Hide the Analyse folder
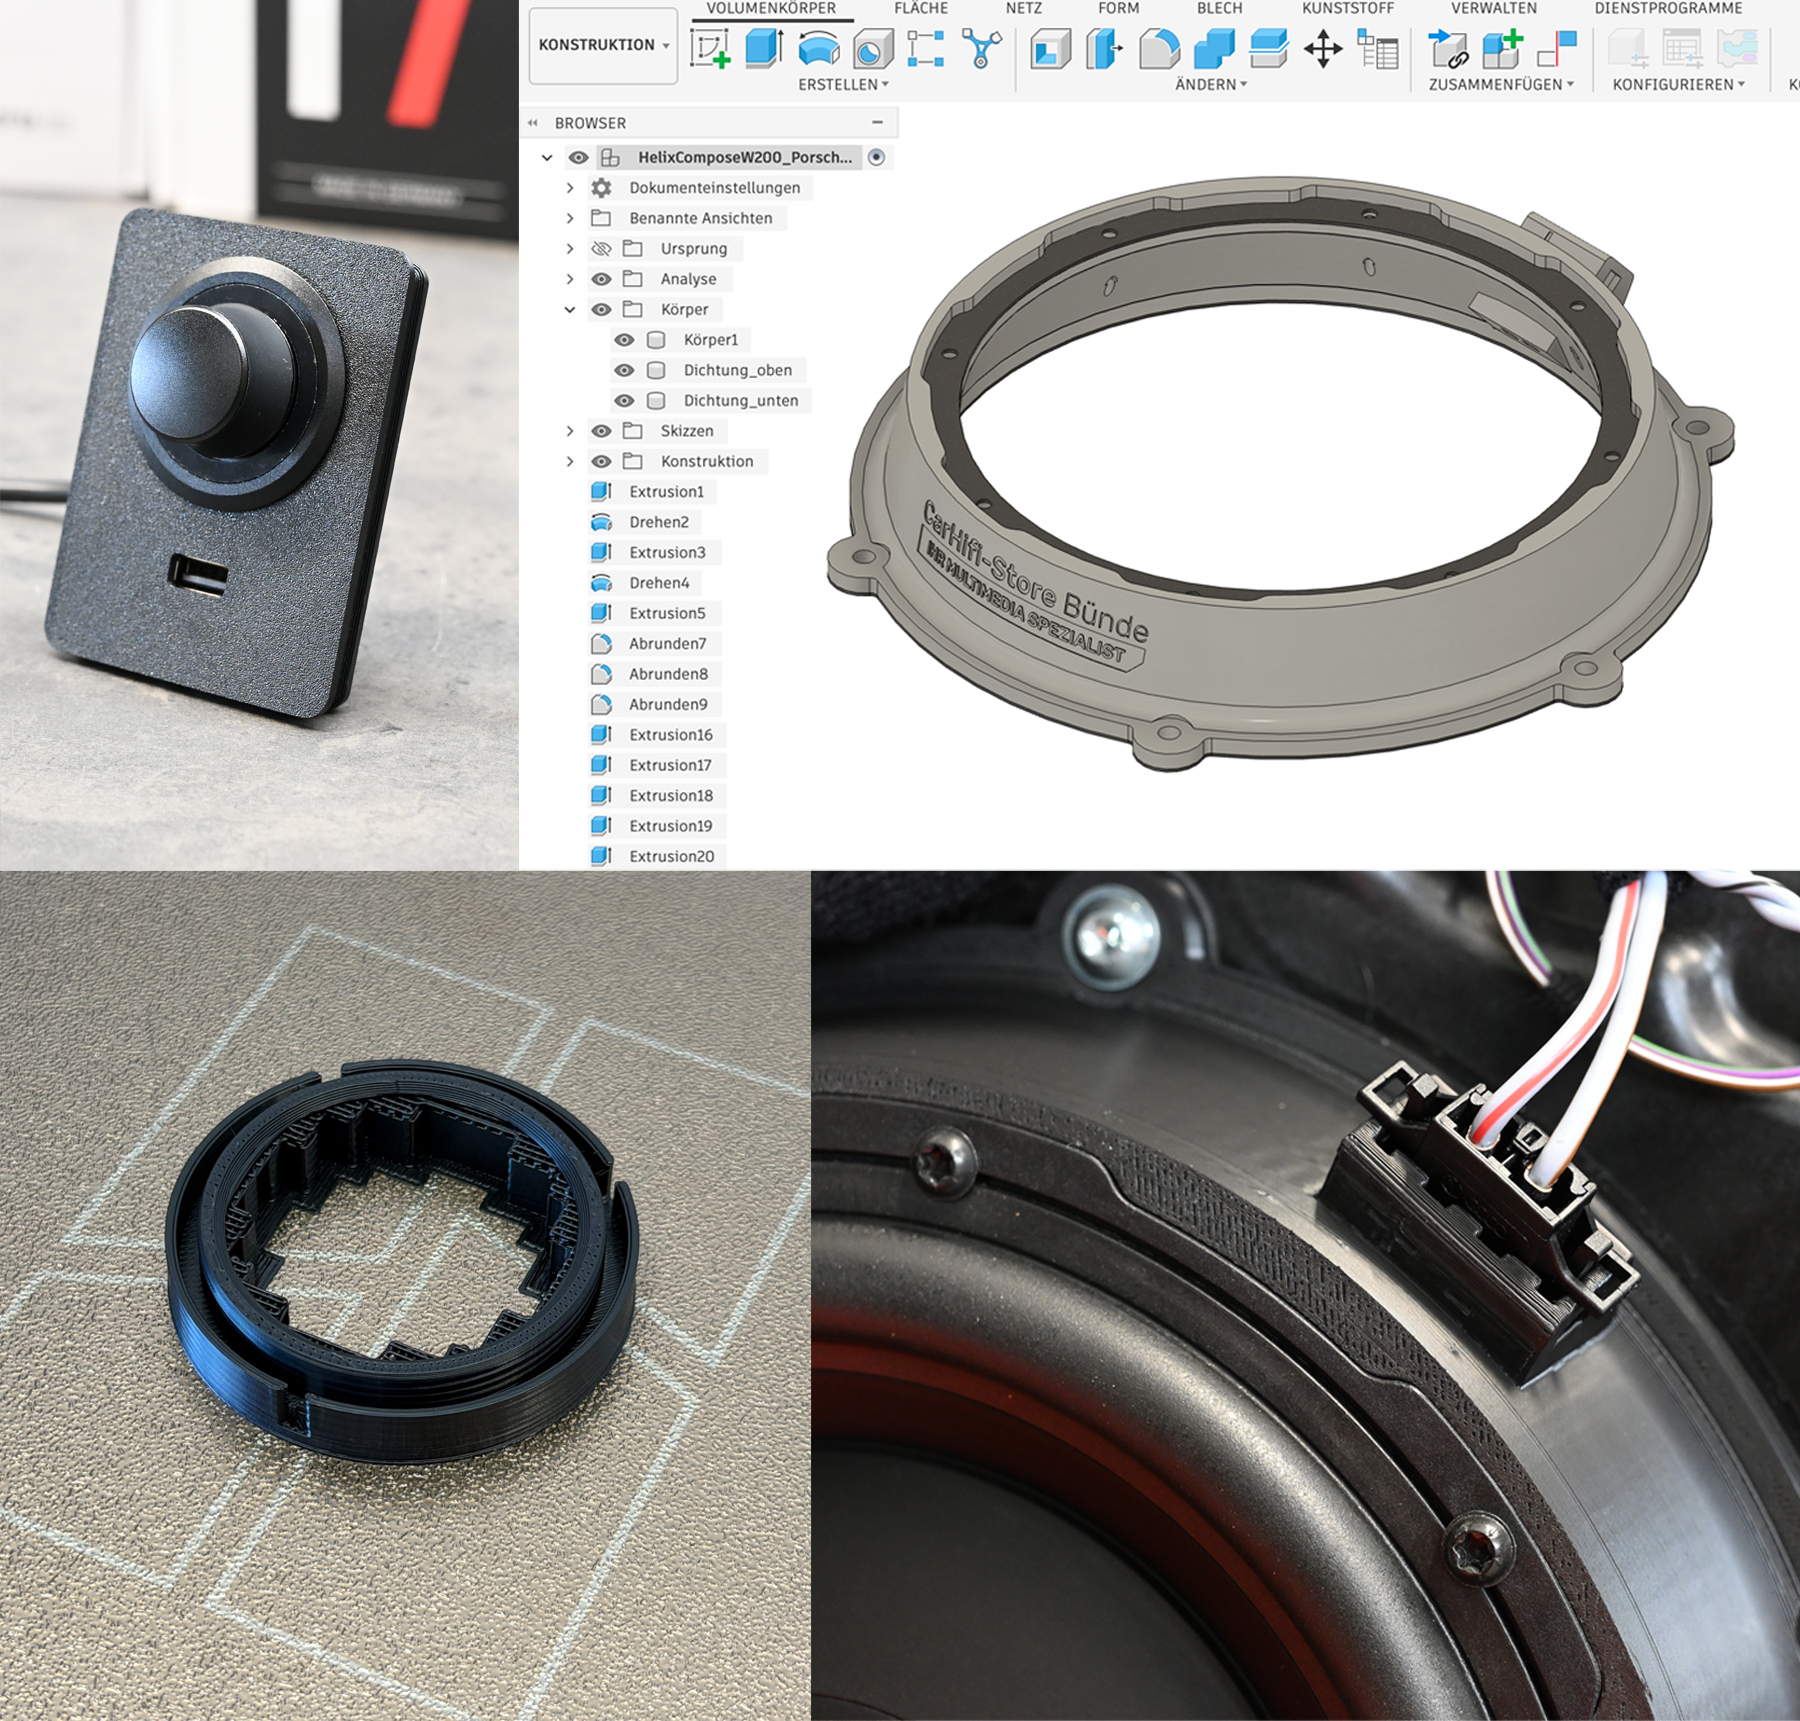The image size is (1800, 1721). (x=601, y=279)
